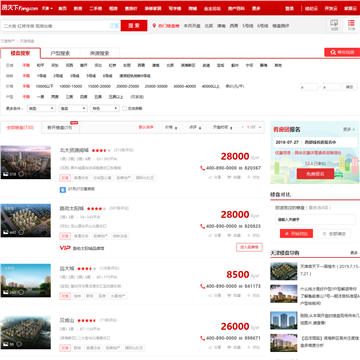Switch to map view icon in top right
360x360 pixels.
334,25
